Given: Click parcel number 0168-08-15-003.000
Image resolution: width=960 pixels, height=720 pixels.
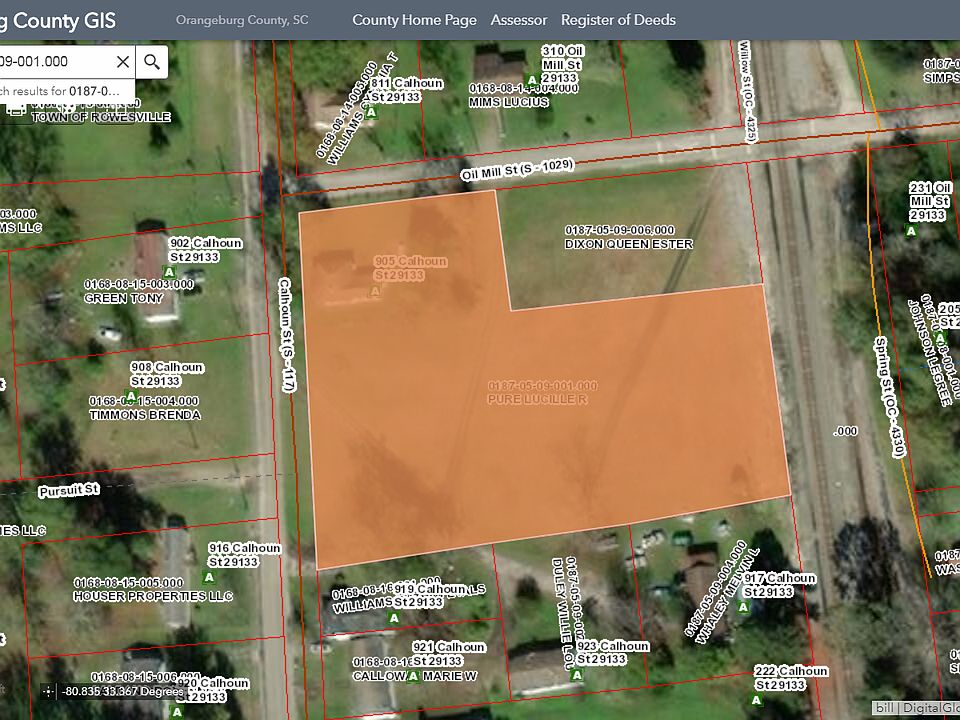Looking at the screenshot, I should 139,284.
